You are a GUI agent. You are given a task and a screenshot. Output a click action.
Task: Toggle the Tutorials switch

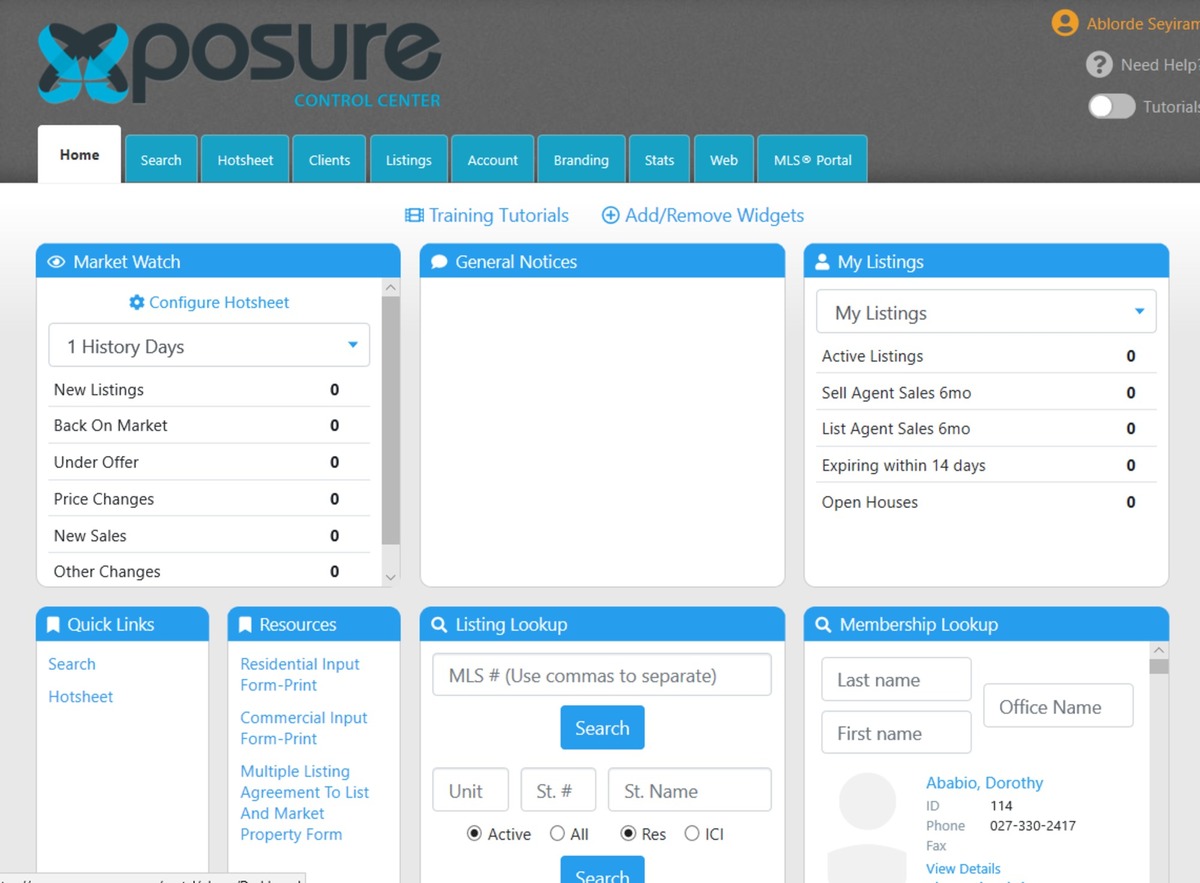[x=1111, y=107]
